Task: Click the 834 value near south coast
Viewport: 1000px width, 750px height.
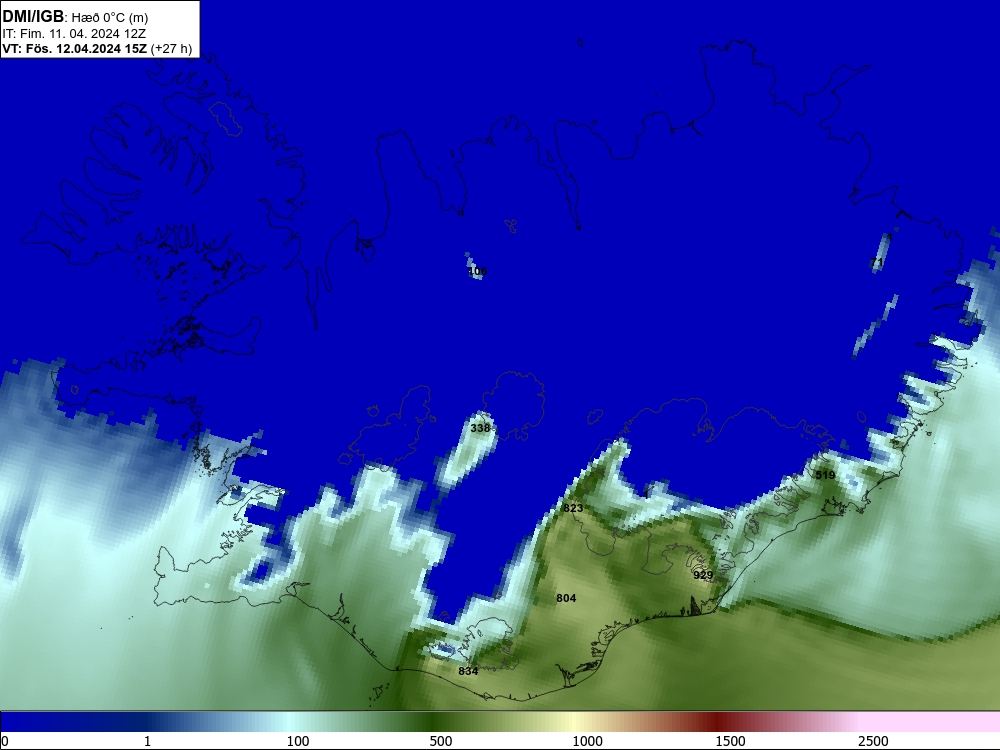Action: [x=468, y=671]
